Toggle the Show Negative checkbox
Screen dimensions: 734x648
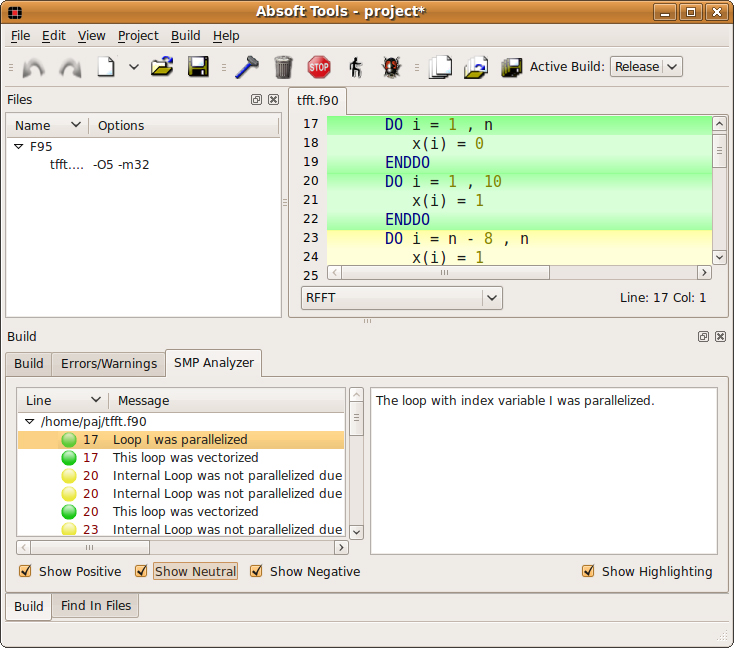(256, 571)
